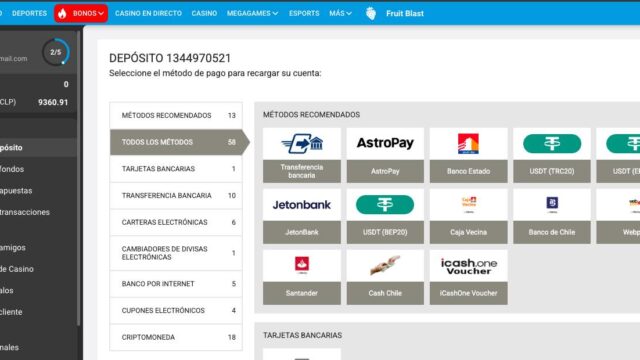
Task: Go to the Esports section
Action: 304,13
